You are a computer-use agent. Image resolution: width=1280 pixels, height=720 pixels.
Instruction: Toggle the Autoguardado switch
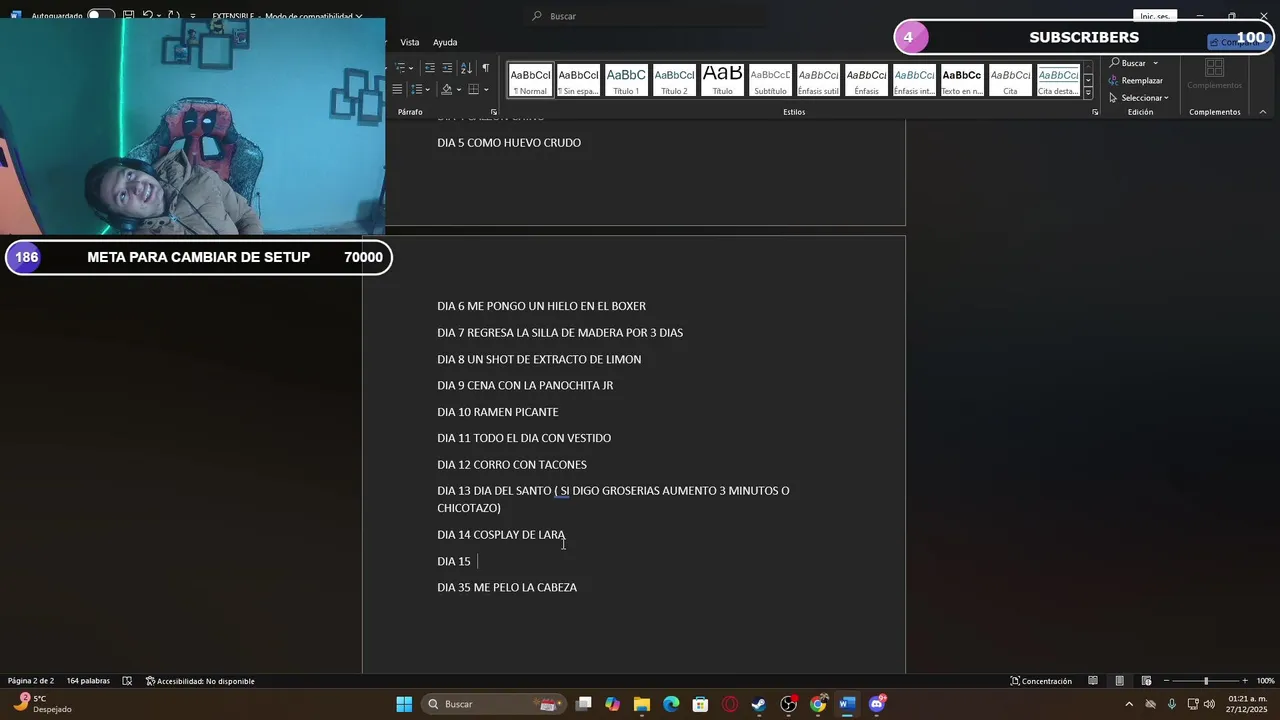point(100,16)
